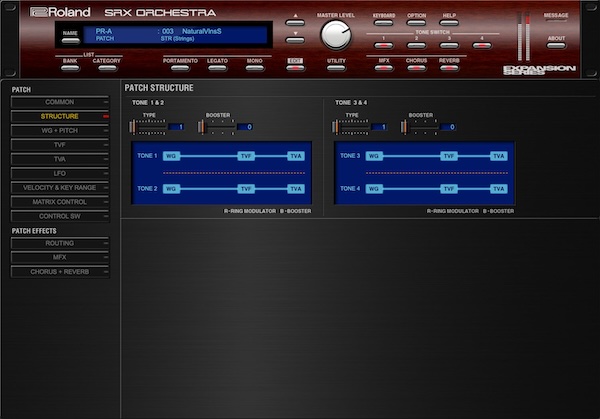The width and height of the screenshot is (600, 419).
Task: Open the ROUTING effects page
Action: click(x=60, y=243)
